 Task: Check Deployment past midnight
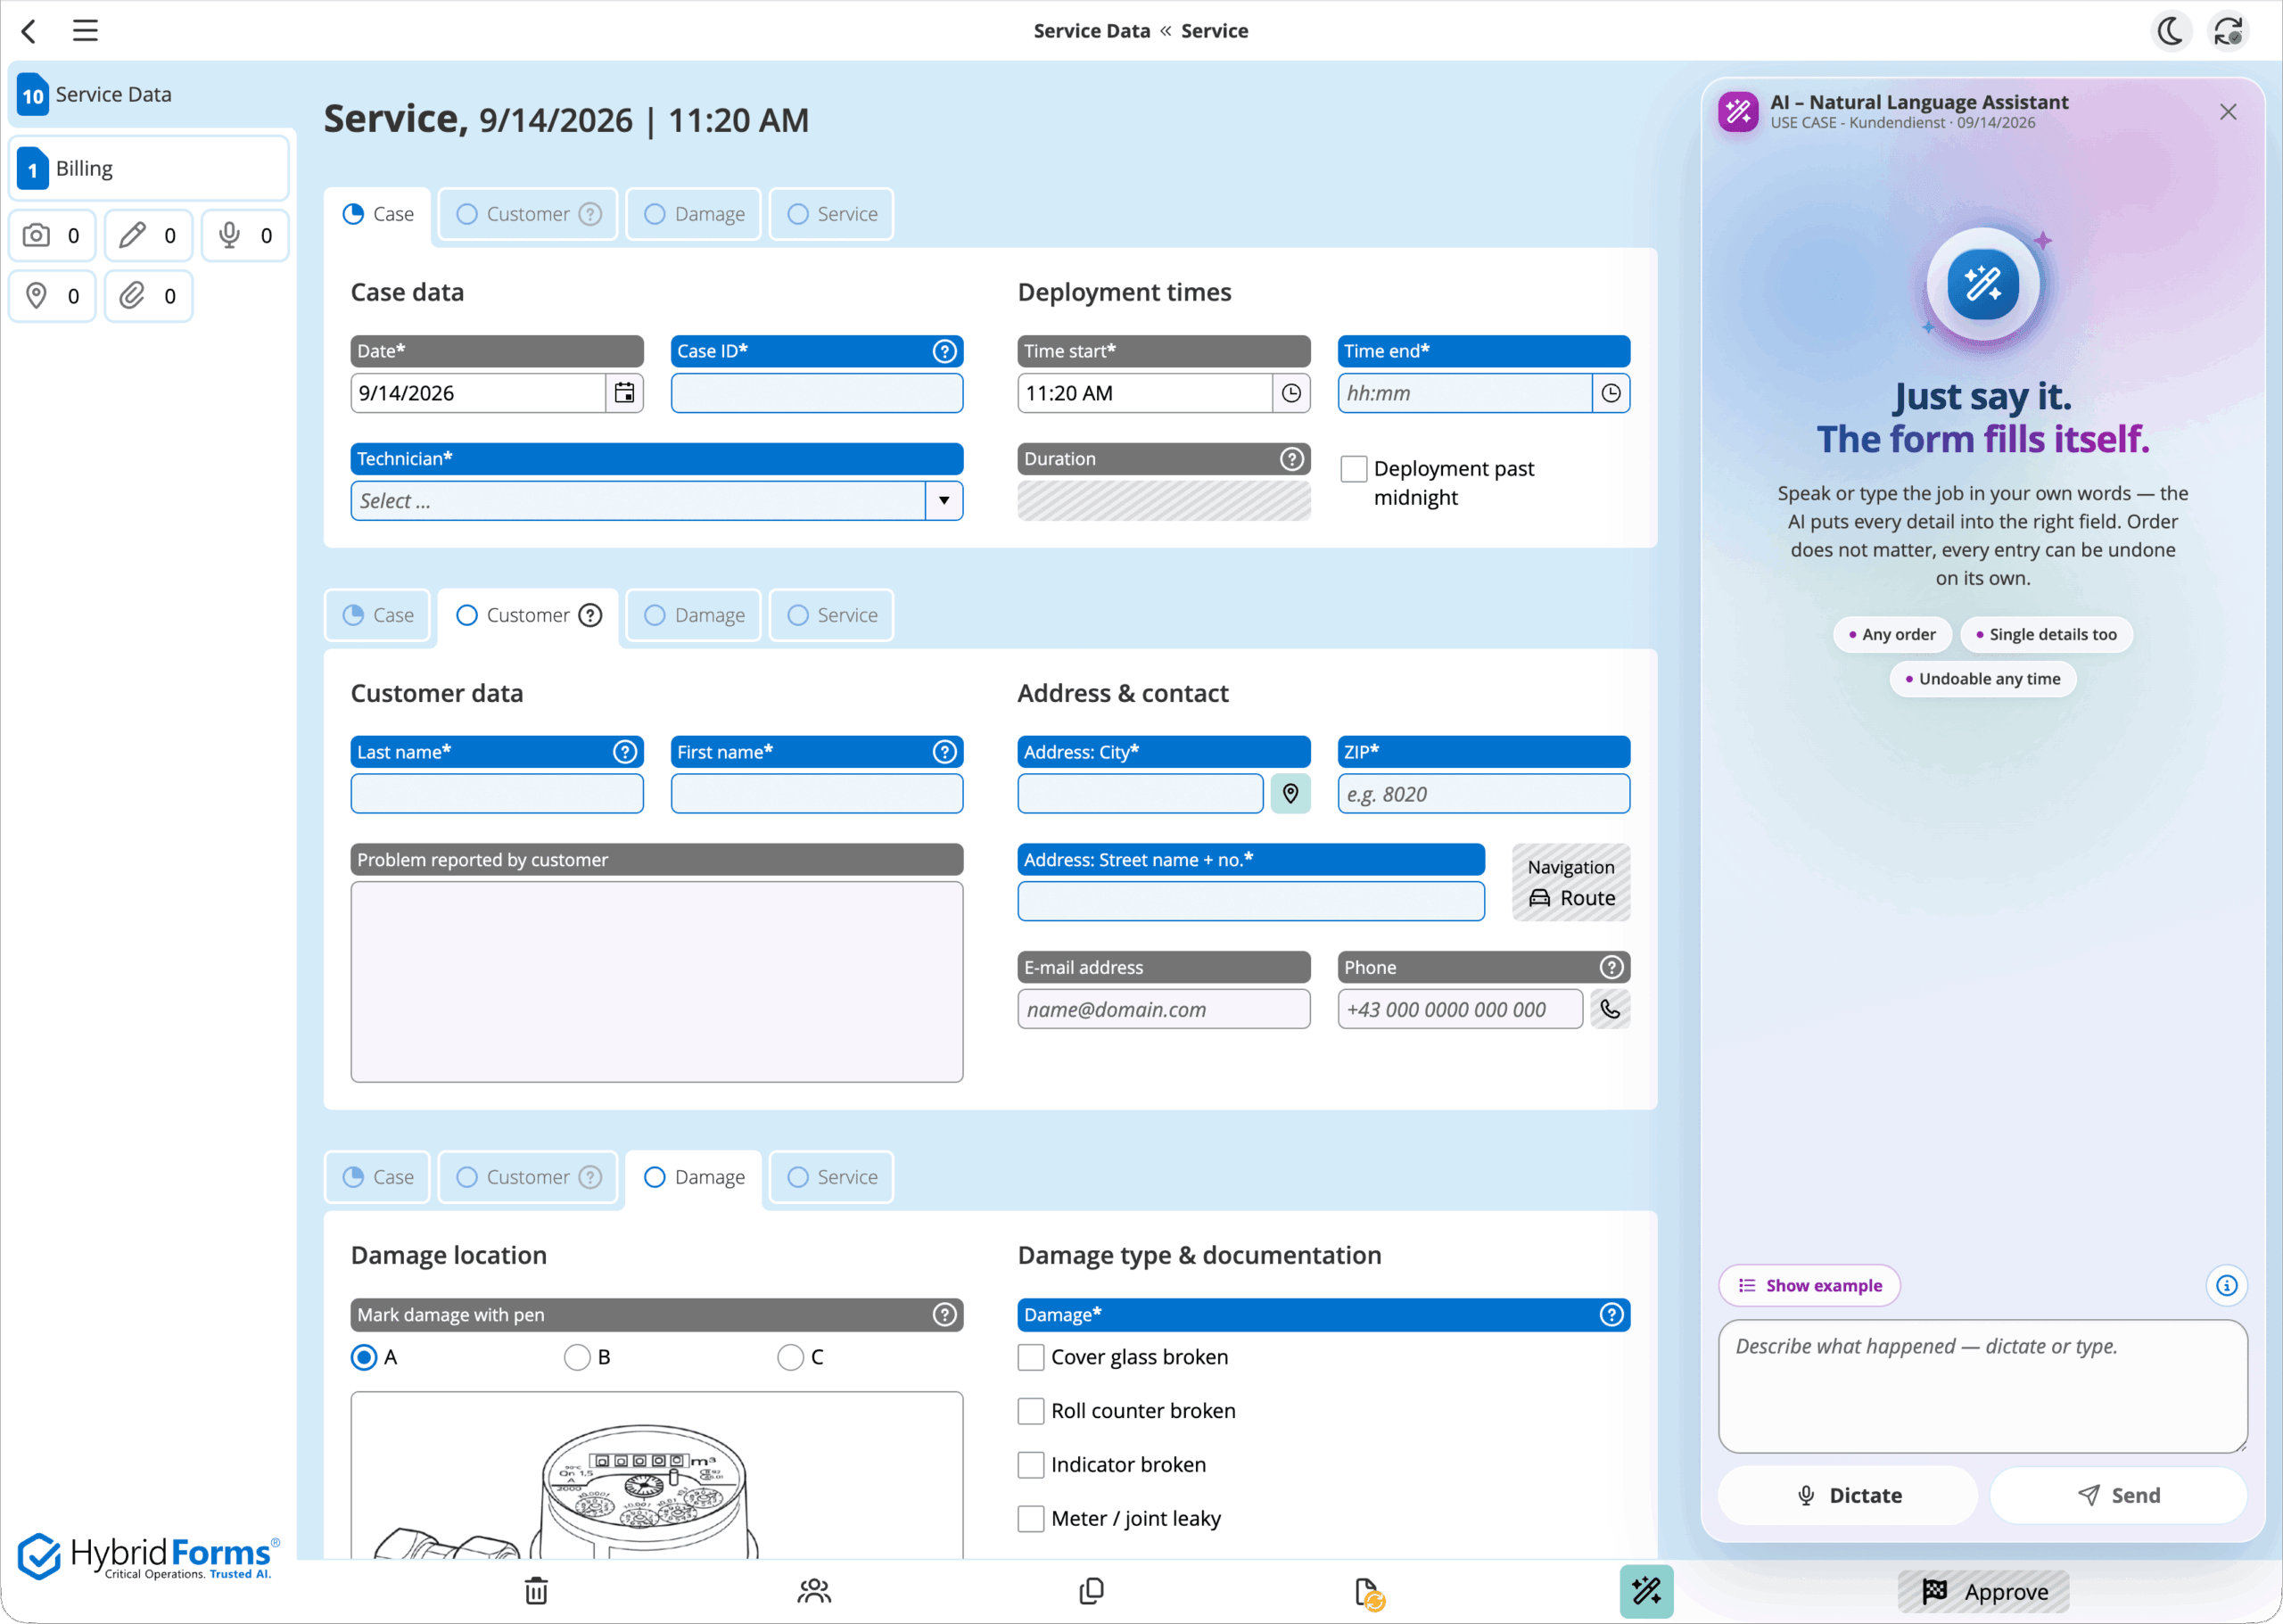tap(1353, 469)
